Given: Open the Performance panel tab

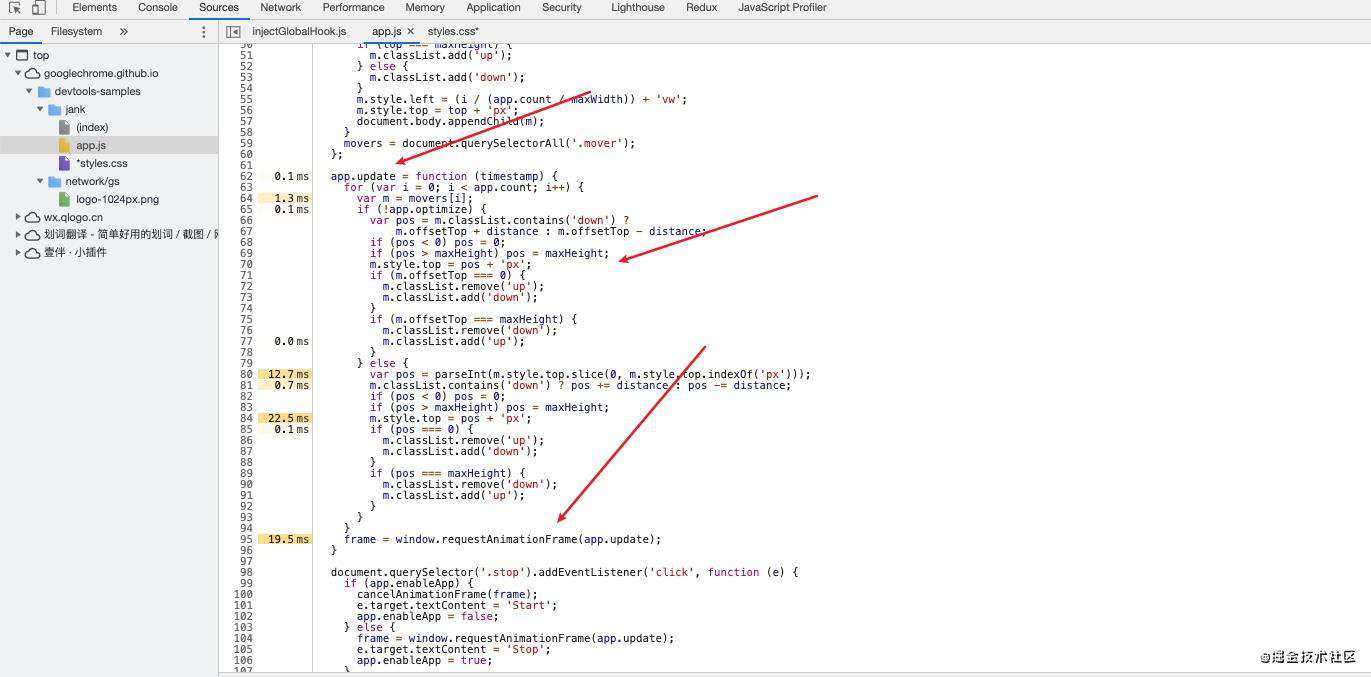Looking at the screenshot, I should (354, 8).
